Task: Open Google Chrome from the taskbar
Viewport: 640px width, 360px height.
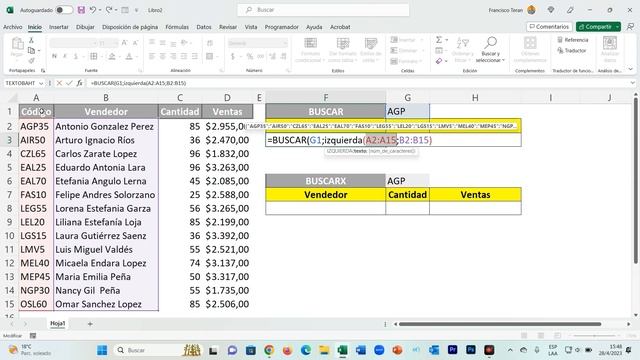Action: click(x=269, y=350)
